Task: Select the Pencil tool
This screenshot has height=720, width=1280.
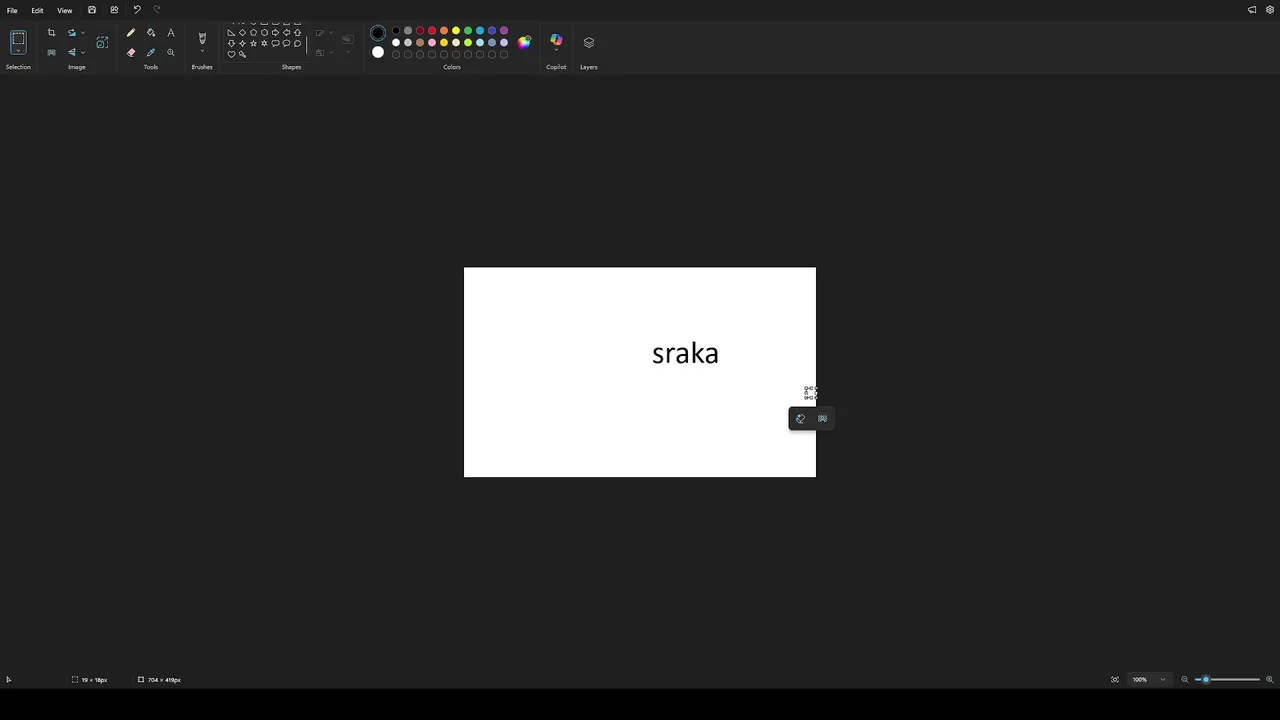Action: coord(131,33)
